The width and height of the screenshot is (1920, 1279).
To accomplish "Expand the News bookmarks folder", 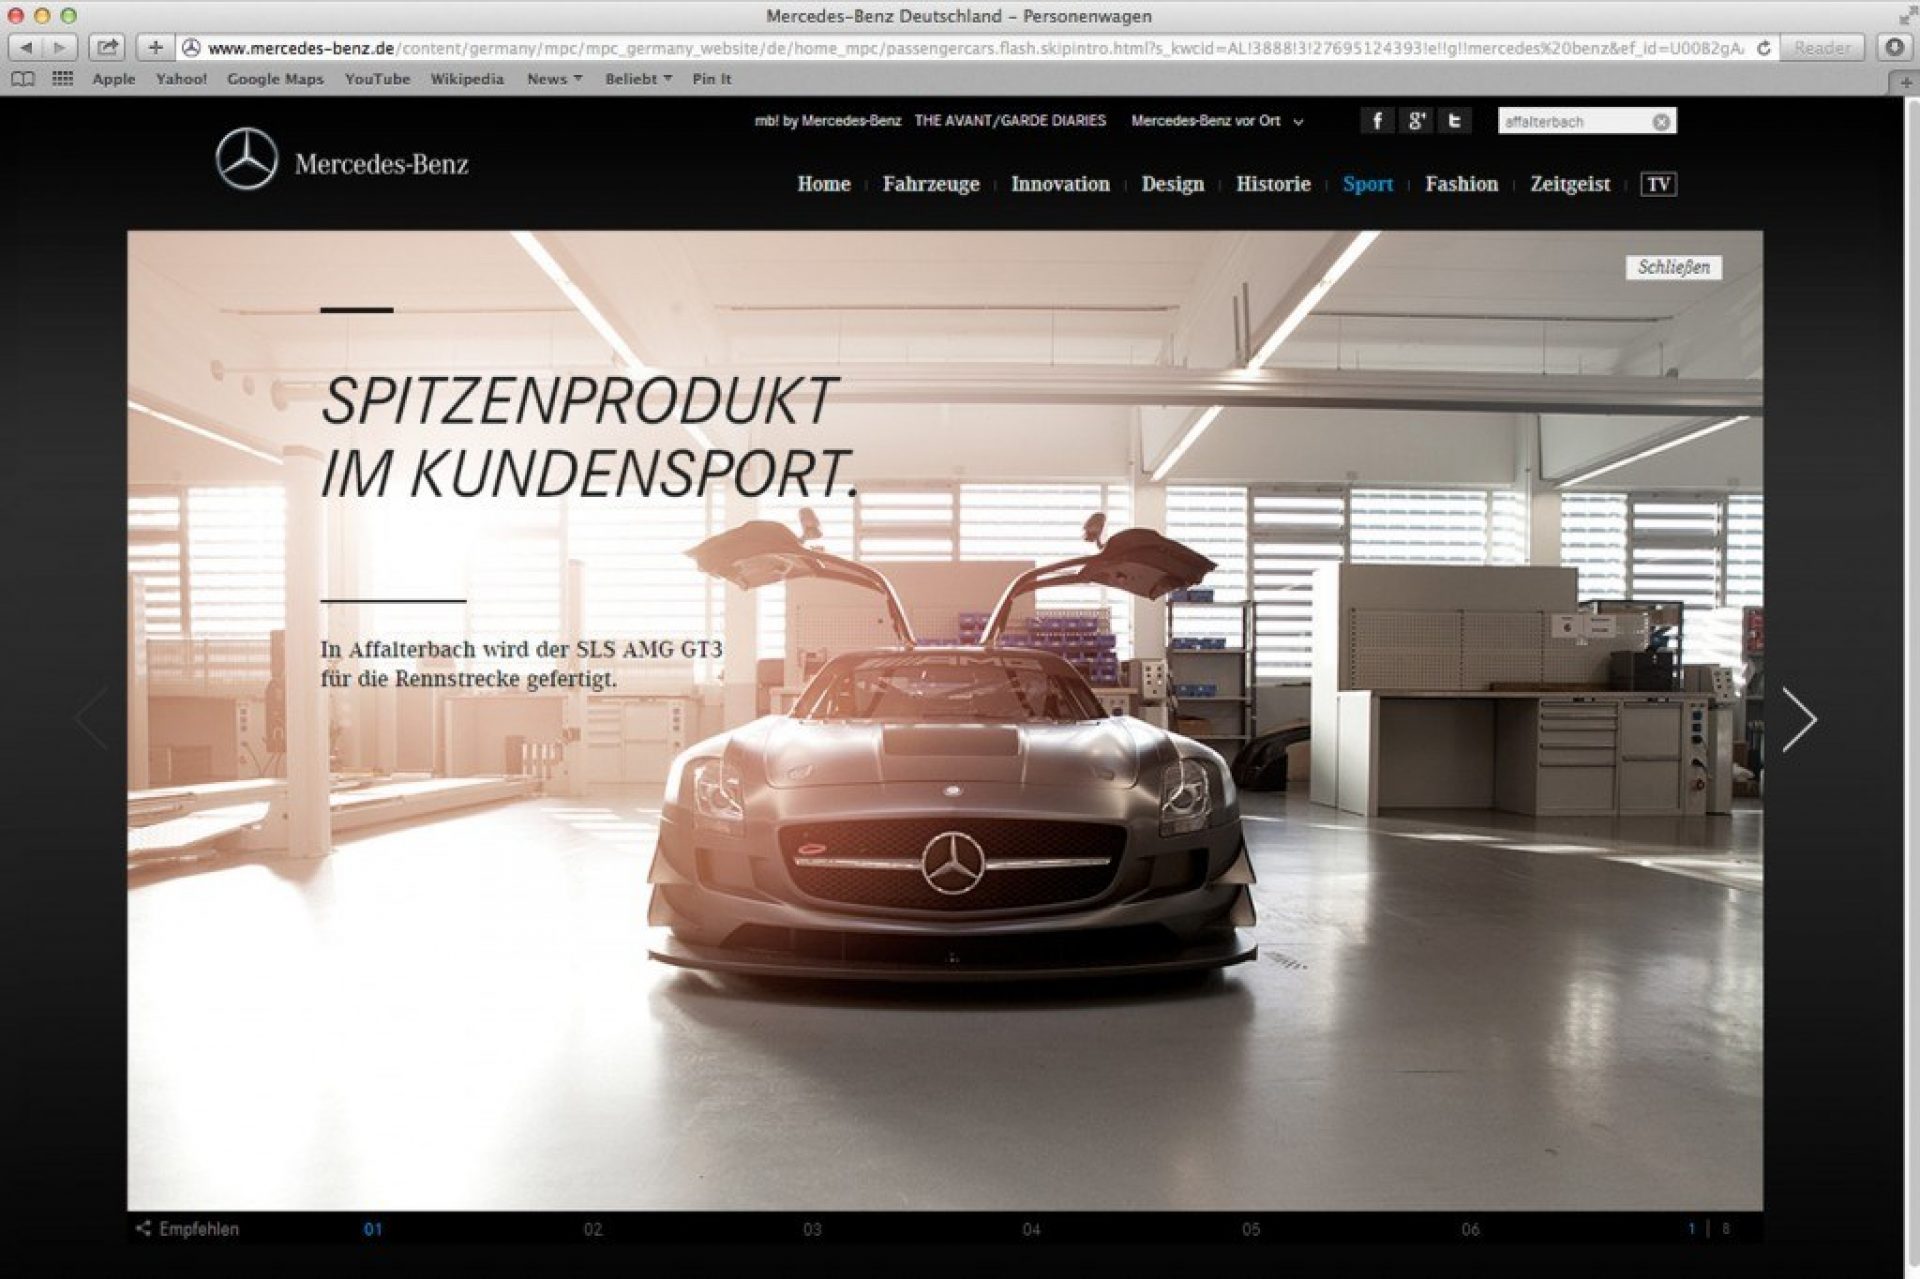I will (x=554, y=79).
